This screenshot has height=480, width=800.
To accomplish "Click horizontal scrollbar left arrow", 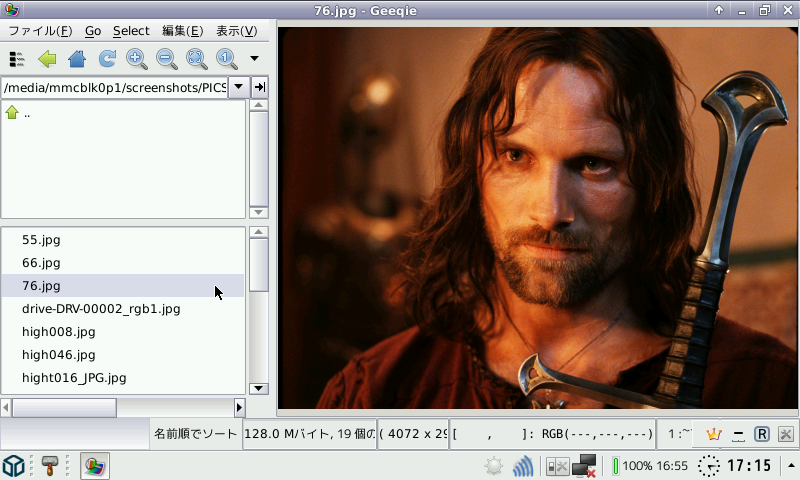I will pyautogui.click(x=6, y=408).
